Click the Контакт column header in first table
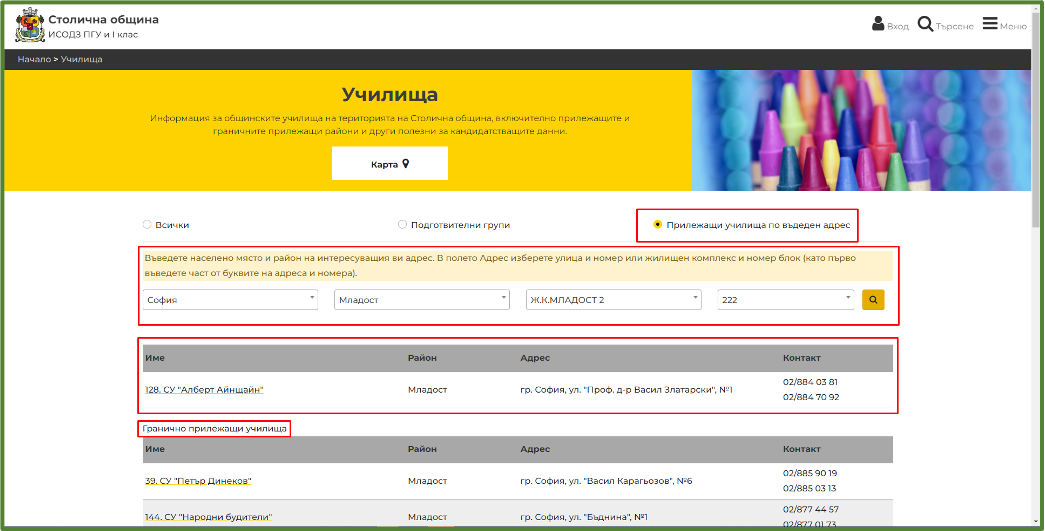This screenshot has width=1045, height=531. (802, 358)
